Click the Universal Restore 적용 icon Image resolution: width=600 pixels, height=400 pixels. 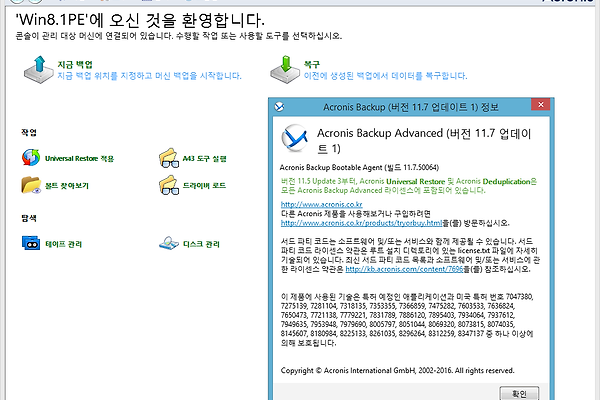[x=28, y=157]
